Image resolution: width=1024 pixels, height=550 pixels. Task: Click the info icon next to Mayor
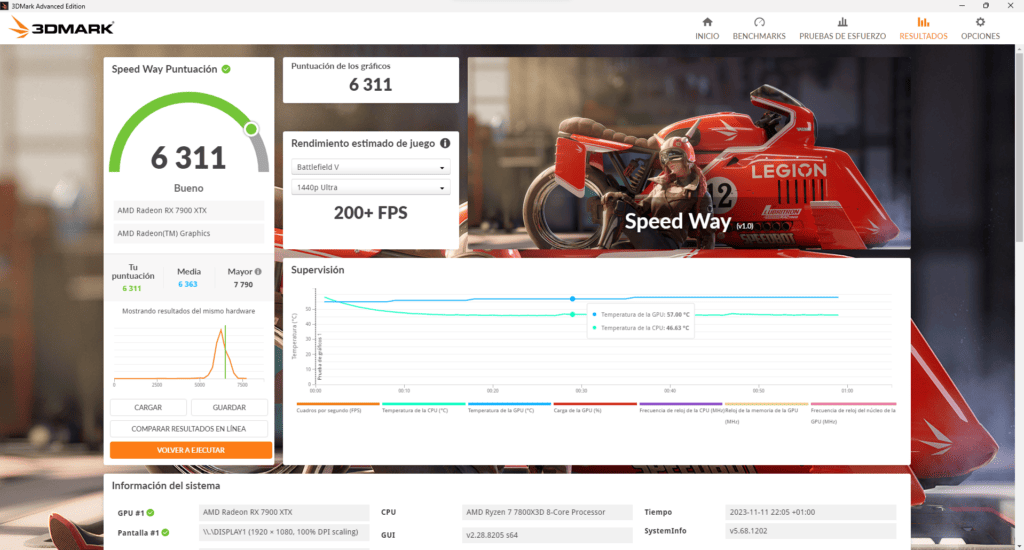click(258, 271)
